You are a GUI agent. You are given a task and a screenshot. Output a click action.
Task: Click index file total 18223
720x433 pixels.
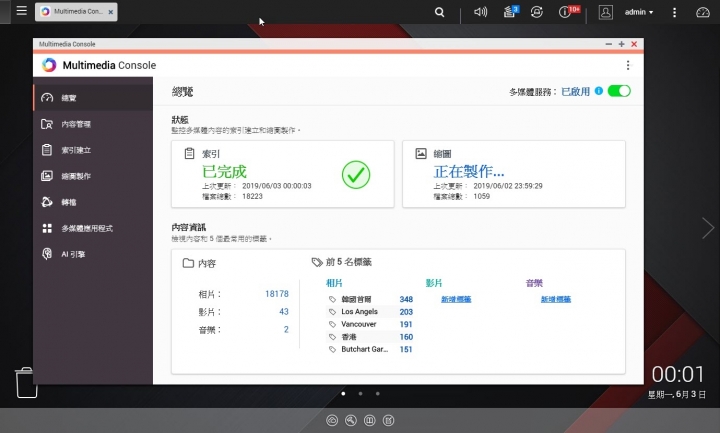point(252,197)
